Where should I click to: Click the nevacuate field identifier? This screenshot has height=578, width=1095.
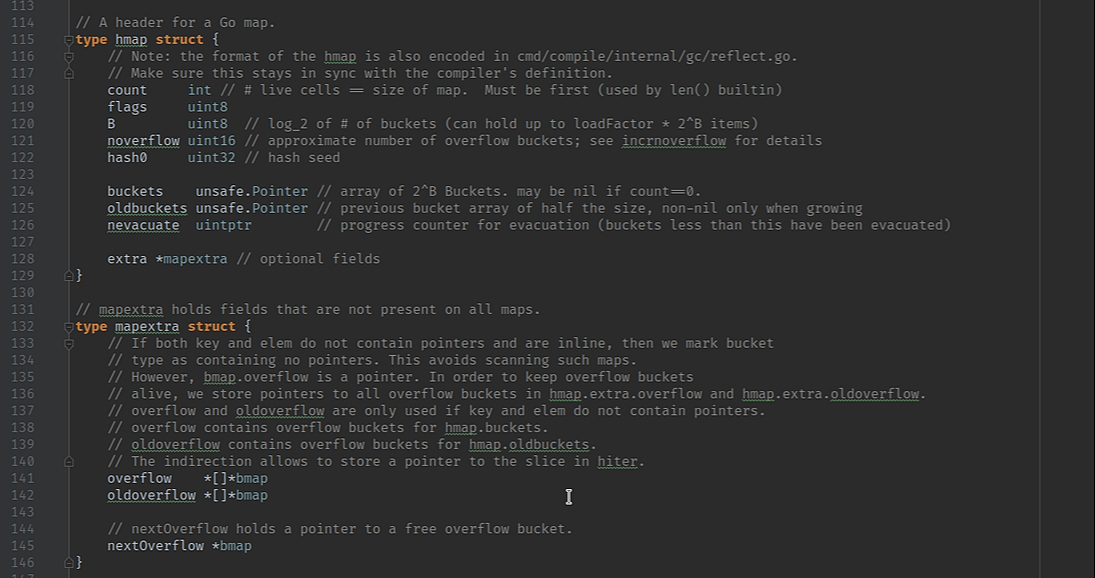(x=143, y=225)
